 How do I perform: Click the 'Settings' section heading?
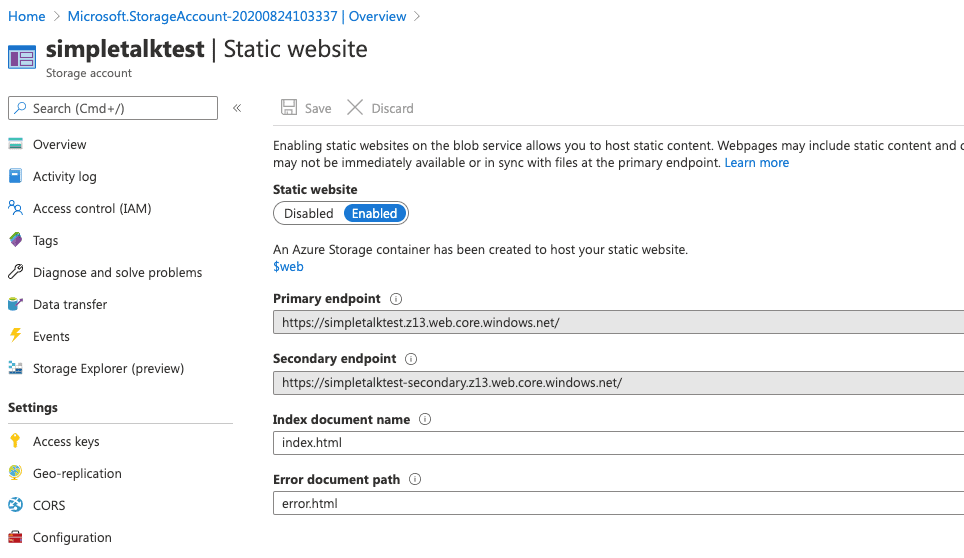(x=33, y=407)
